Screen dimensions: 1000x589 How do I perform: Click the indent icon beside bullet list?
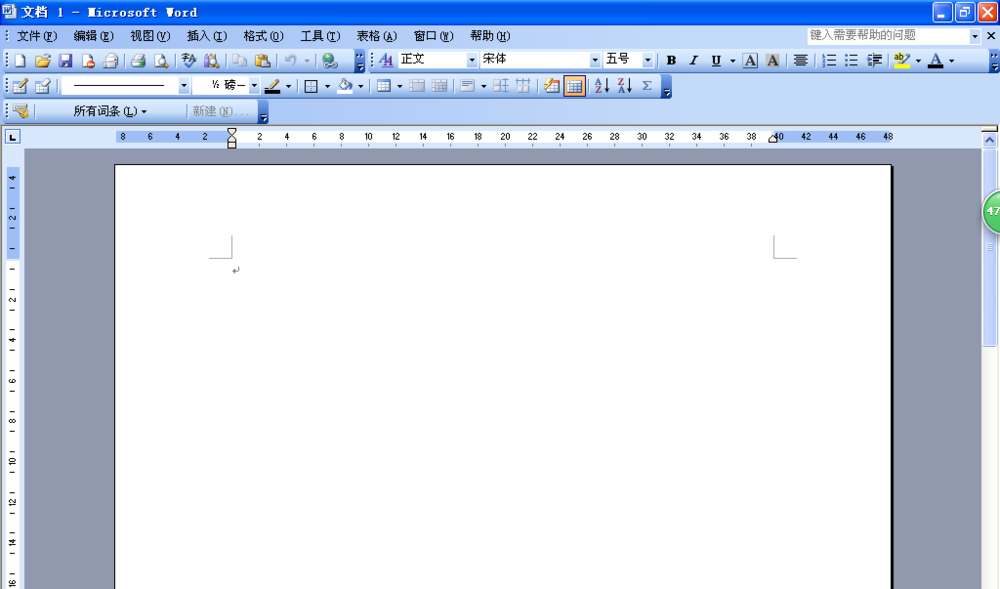click(874, 61)
